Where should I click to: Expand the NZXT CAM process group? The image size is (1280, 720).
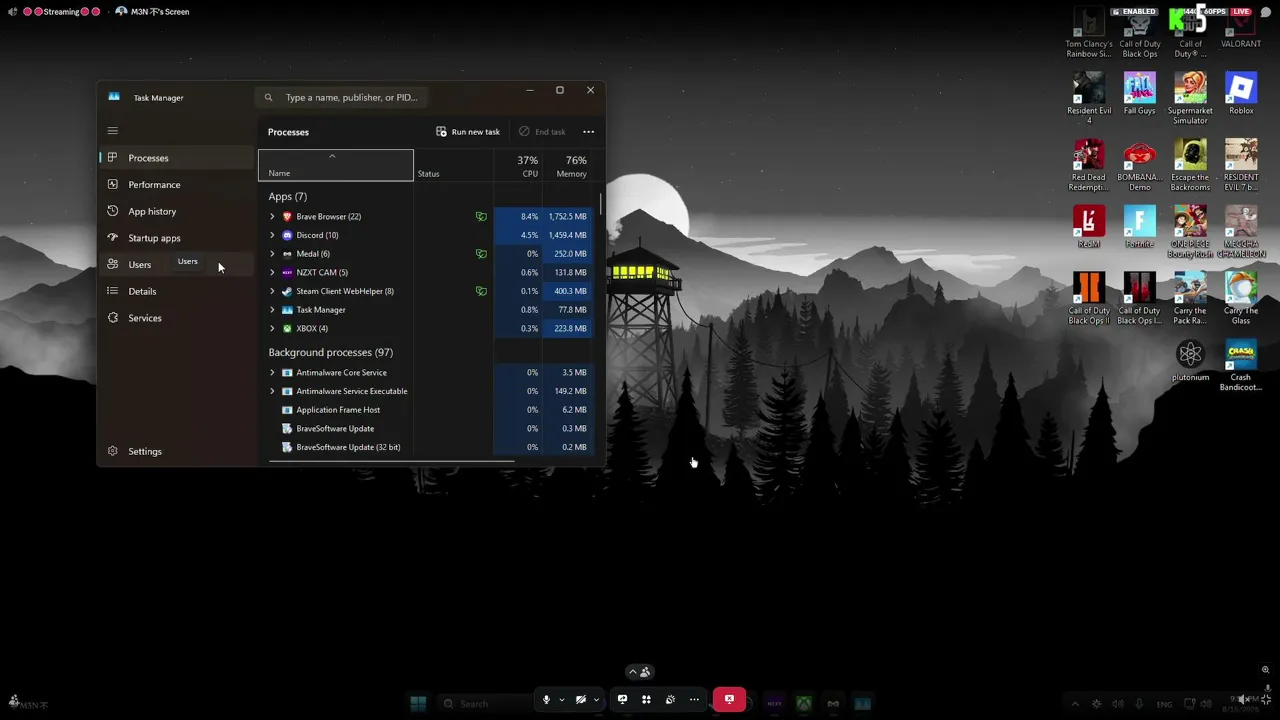272,272
